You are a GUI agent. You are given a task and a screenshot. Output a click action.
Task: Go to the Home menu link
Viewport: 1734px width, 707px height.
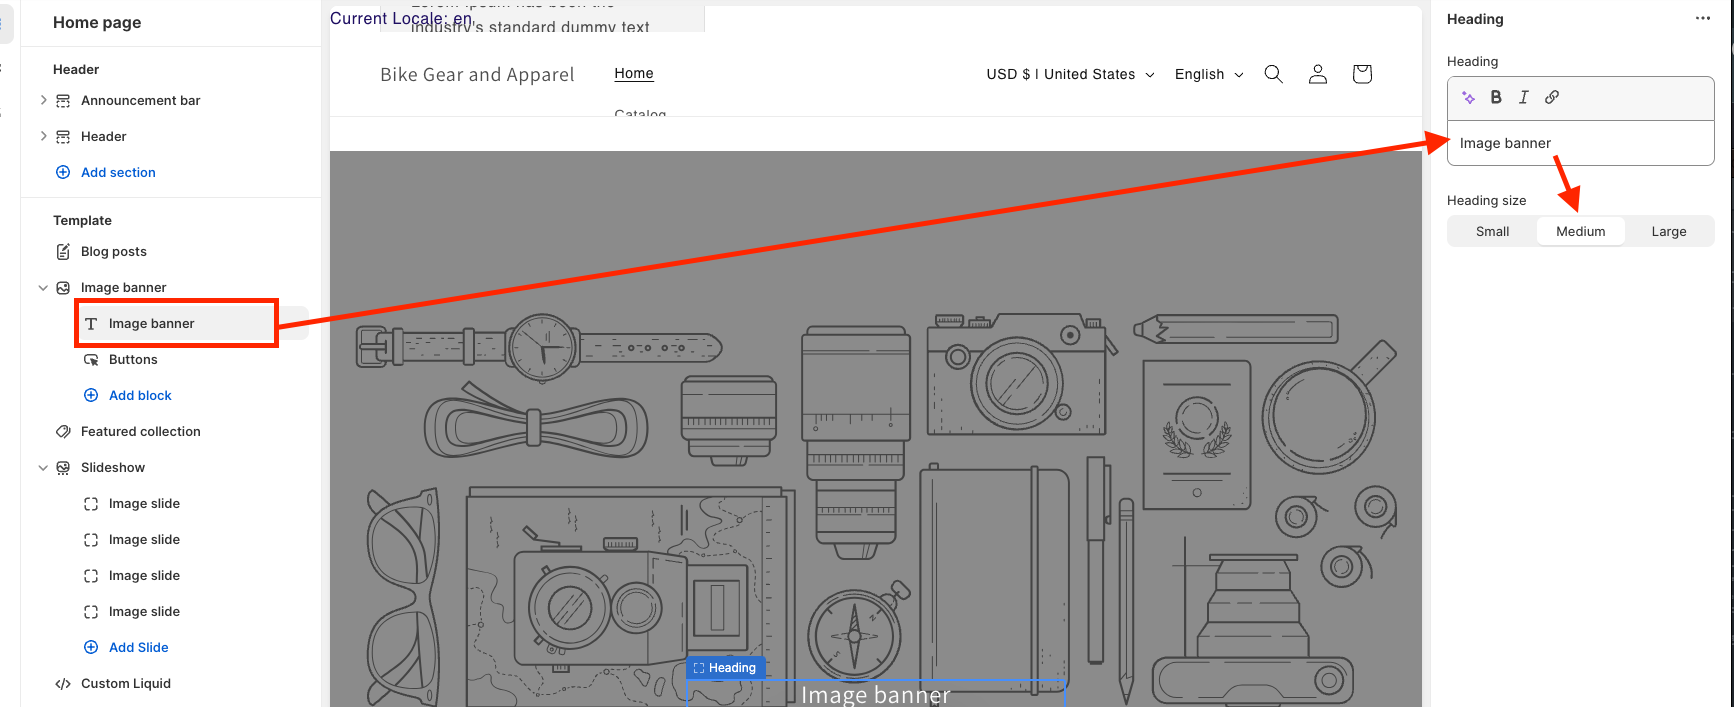coord(634,73)
